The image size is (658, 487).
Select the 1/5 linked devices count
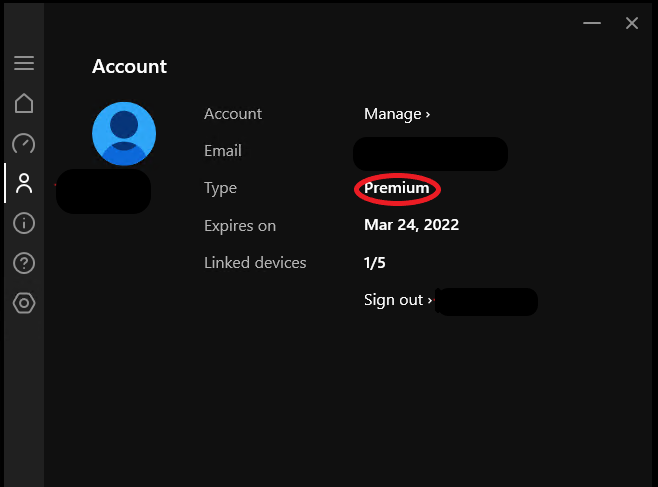click(375, 263)
